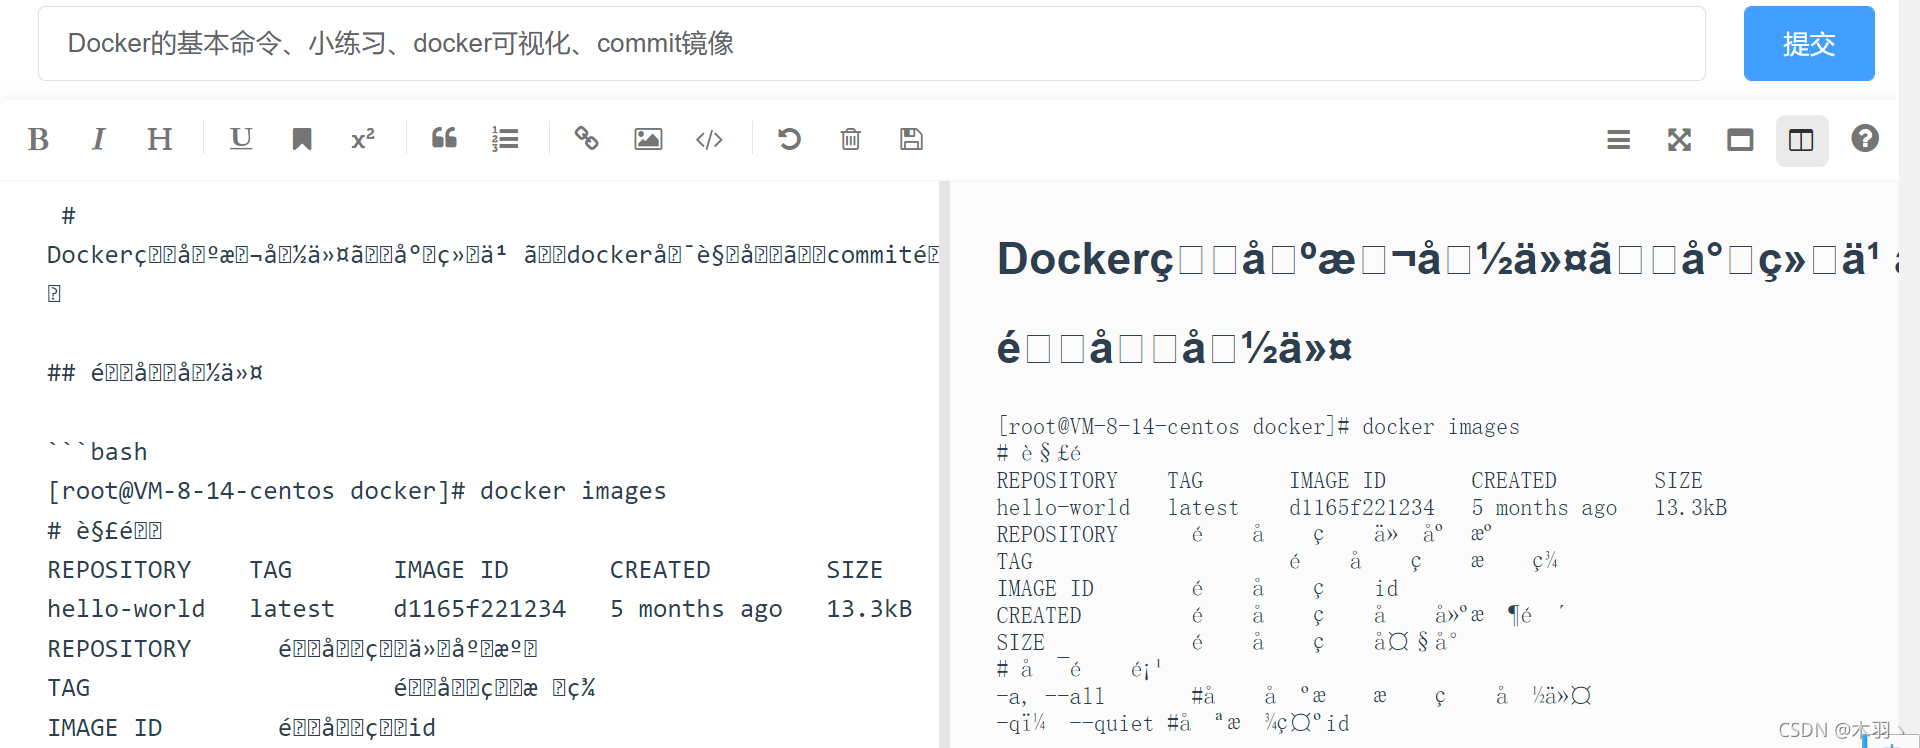This screenshot has width=1920, height=748.
Task: Click the blue 提交 submit button
Action: [x=1808, y=44]
